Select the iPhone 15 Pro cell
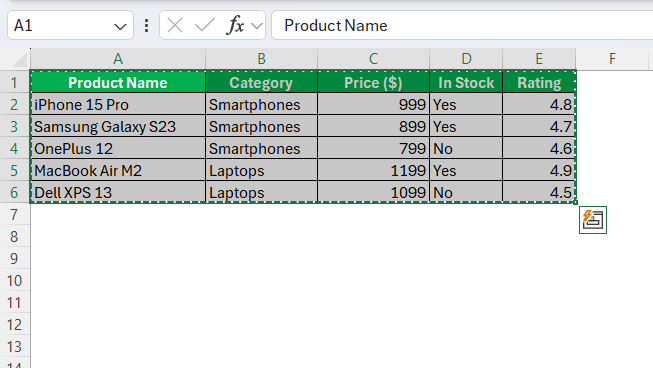This screenshot has width=653, height=368. click(118, 104)
